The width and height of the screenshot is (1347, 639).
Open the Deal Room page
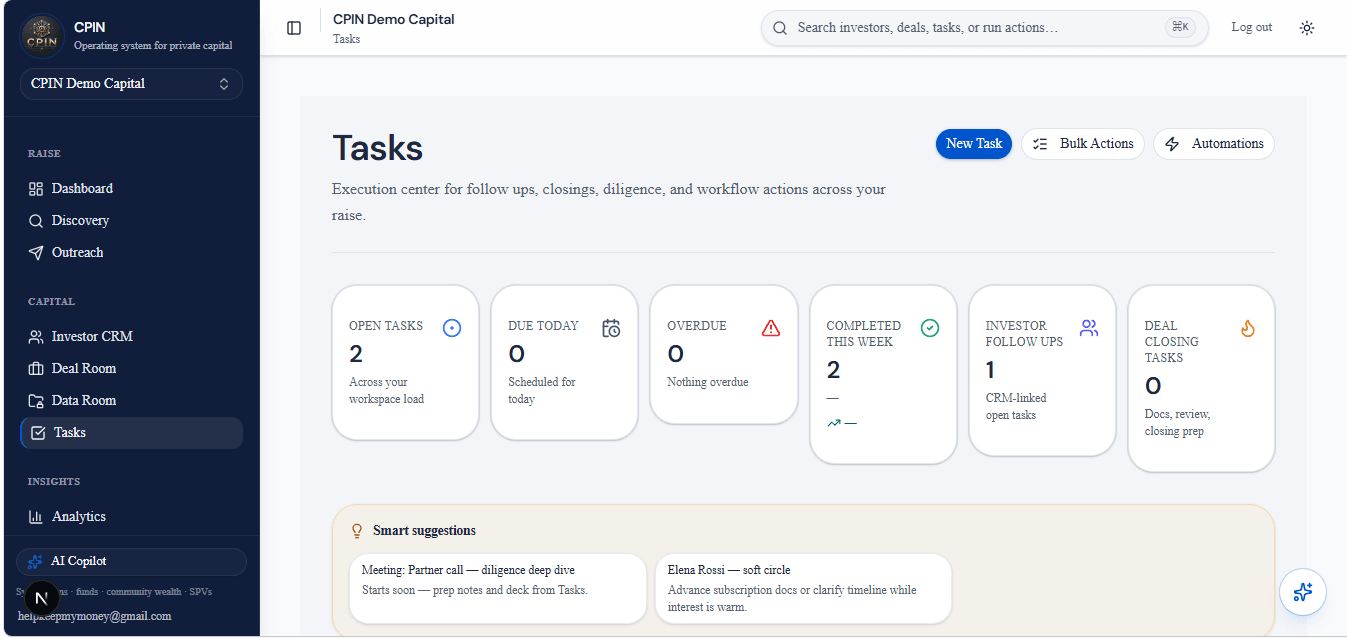(131, 369)
